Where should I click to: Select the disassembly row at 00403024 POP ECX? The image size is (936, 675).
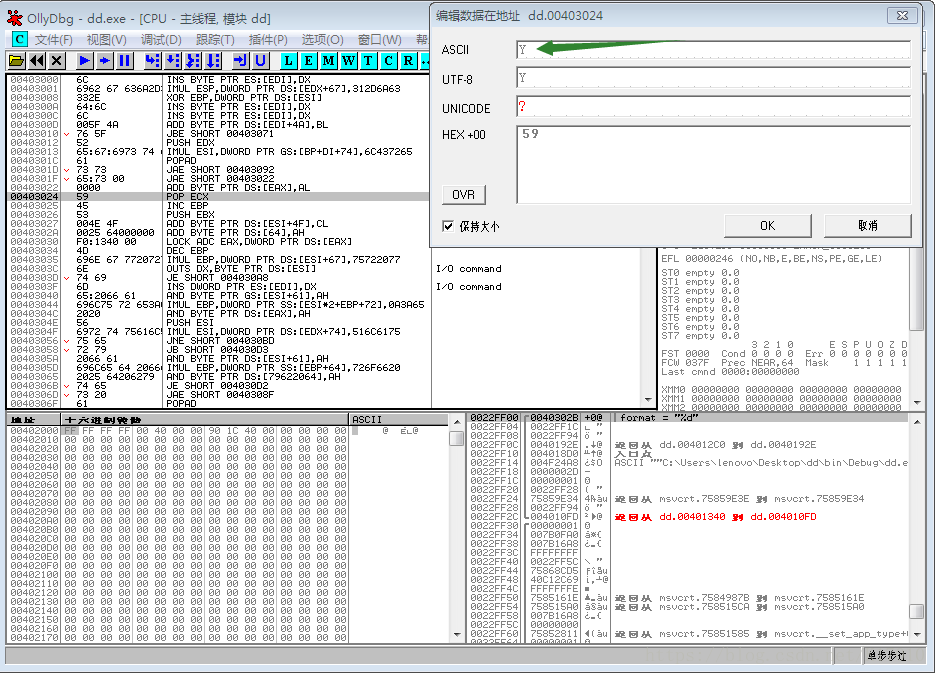click(218, 196)
